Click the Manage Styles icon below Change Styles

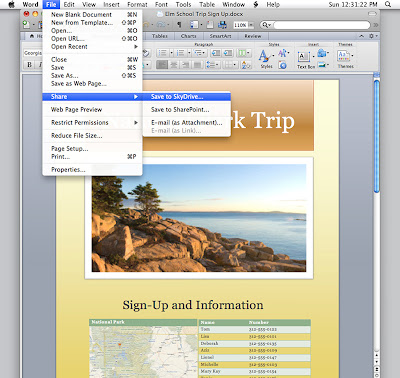tap(283, 65)
